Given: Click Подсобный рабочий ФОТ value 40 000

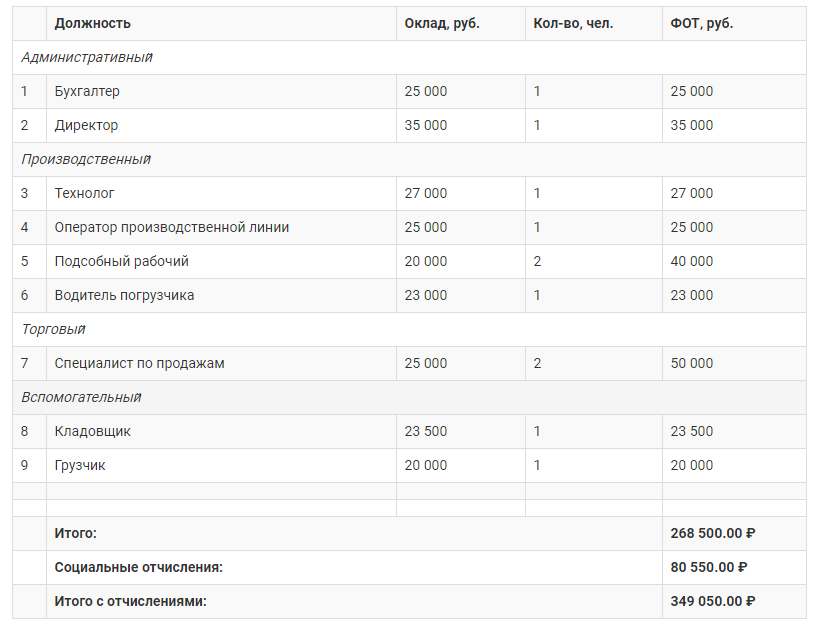Looking at the screenshot, I should point(734,261).
